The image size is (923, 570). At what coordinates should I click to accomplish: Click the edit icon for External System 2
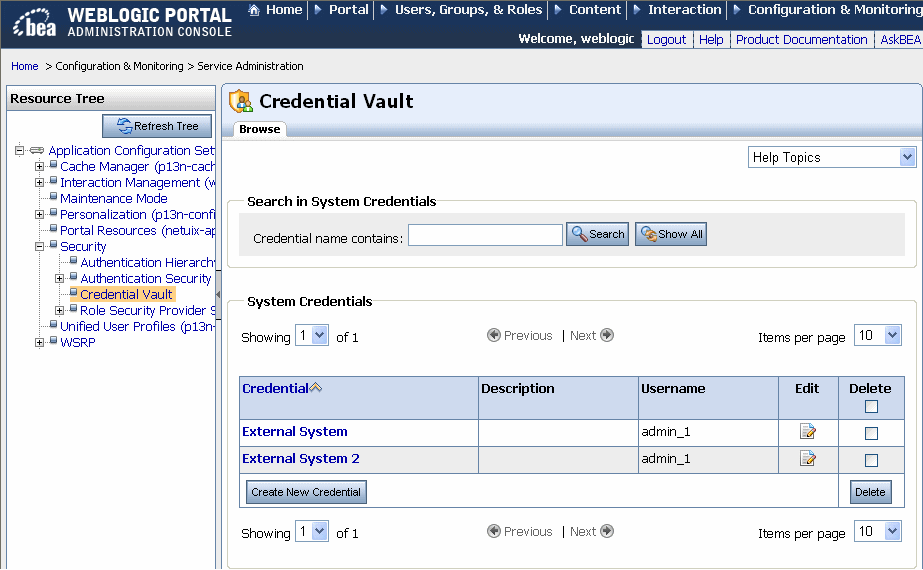tap(808, 458)
